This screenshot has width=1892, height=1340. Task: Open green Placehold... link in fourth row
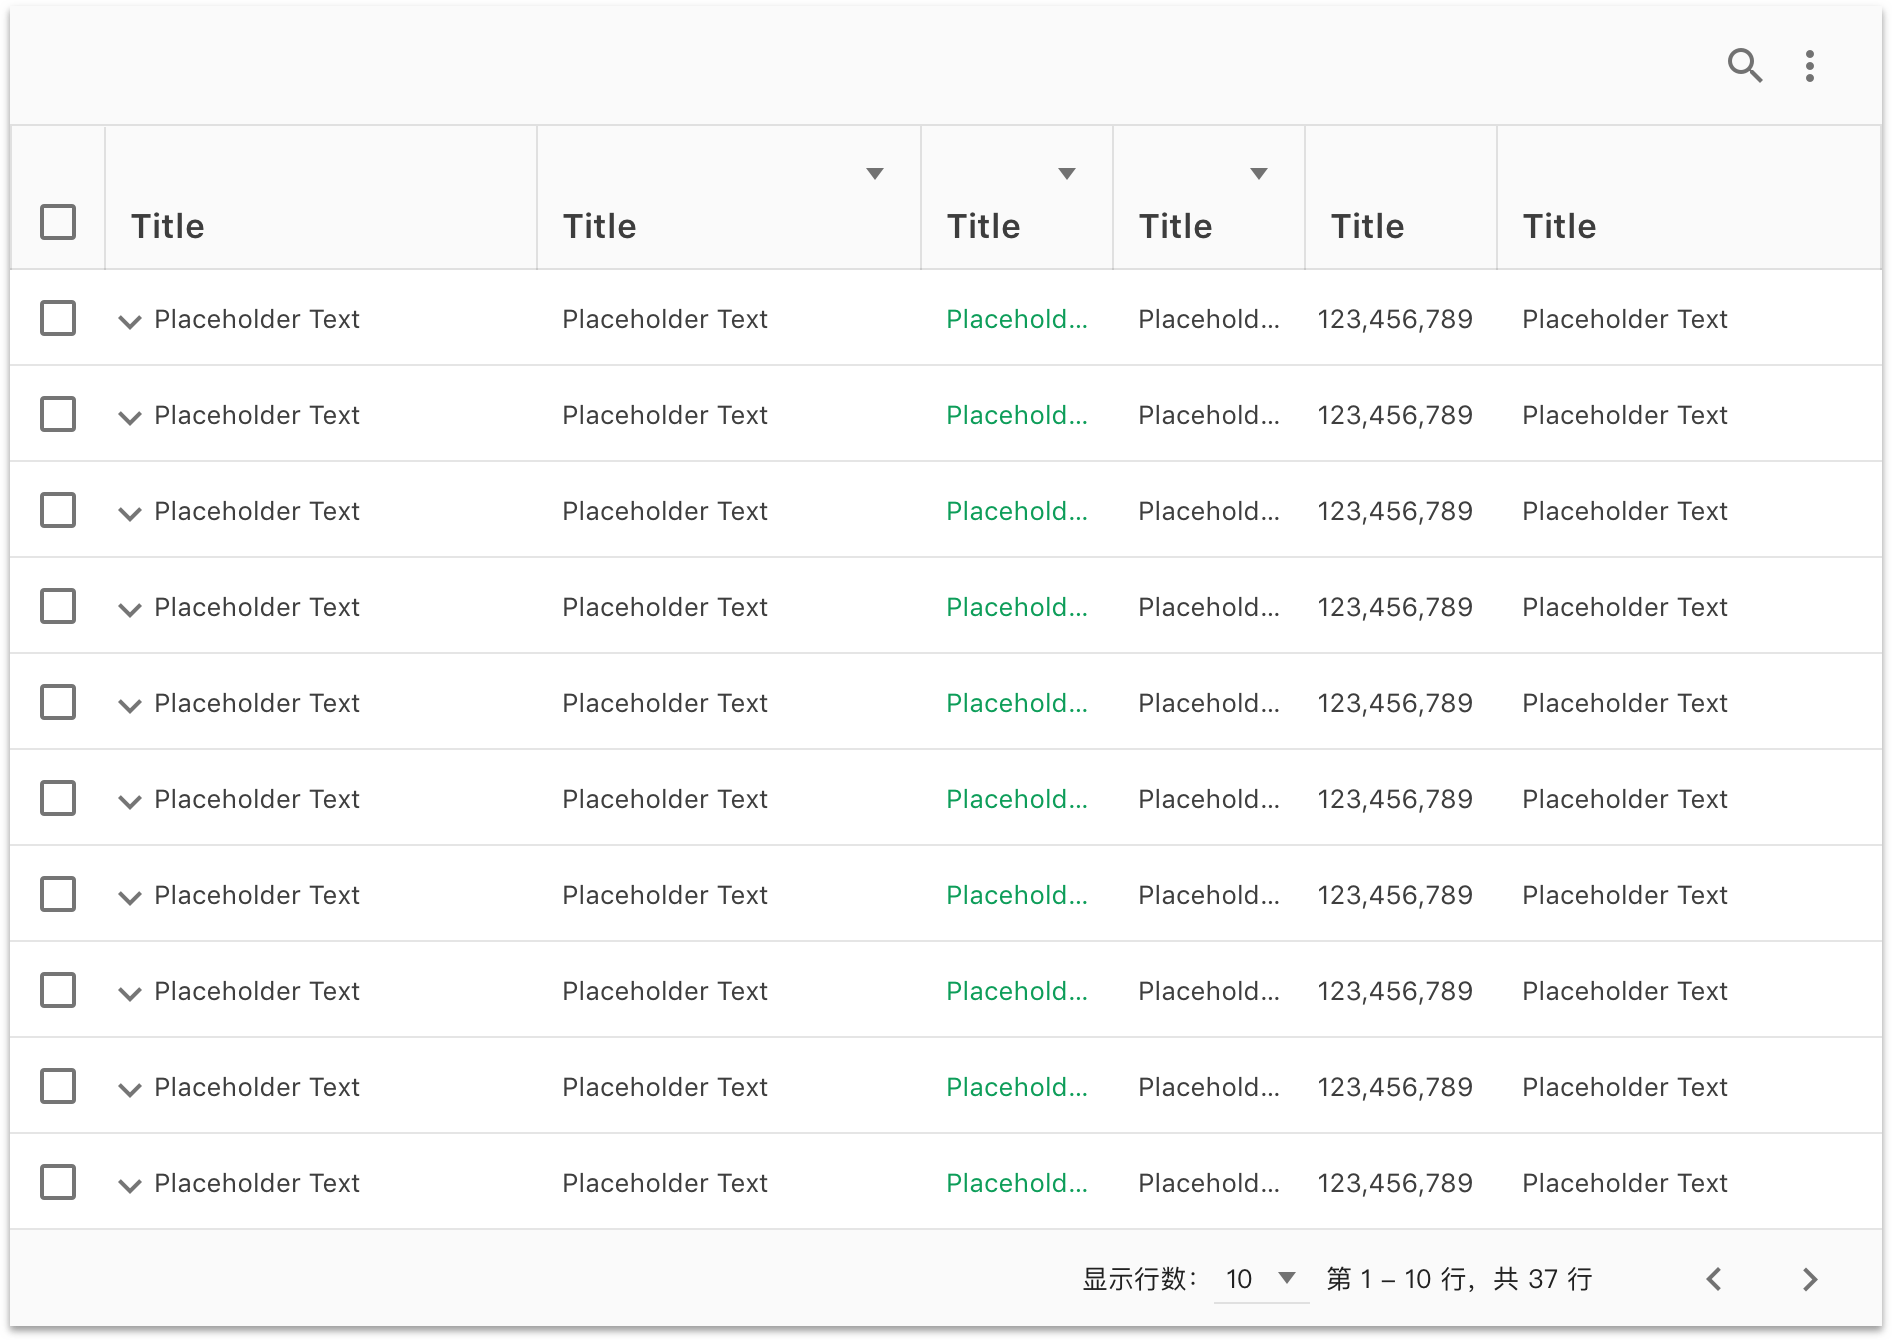coord(1017,607)
